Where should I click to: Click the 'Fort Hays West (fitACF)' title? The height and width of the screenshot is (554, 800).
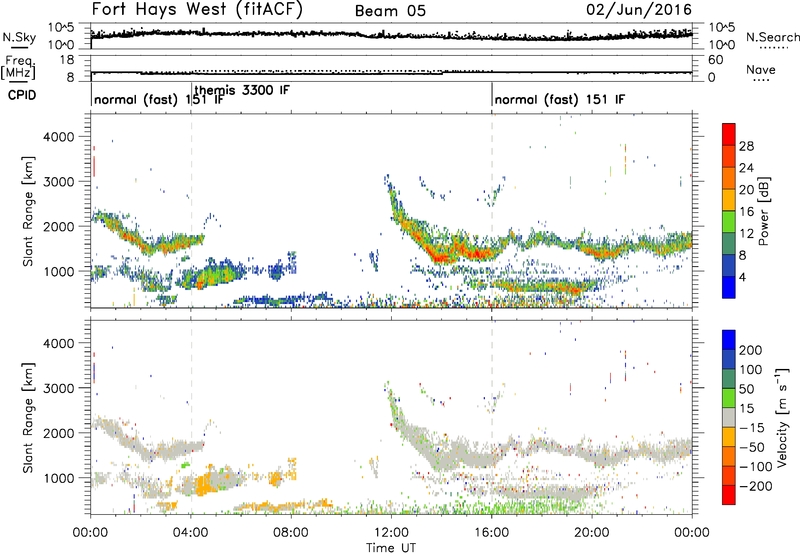pyautogui.click(x=197, y=10)
